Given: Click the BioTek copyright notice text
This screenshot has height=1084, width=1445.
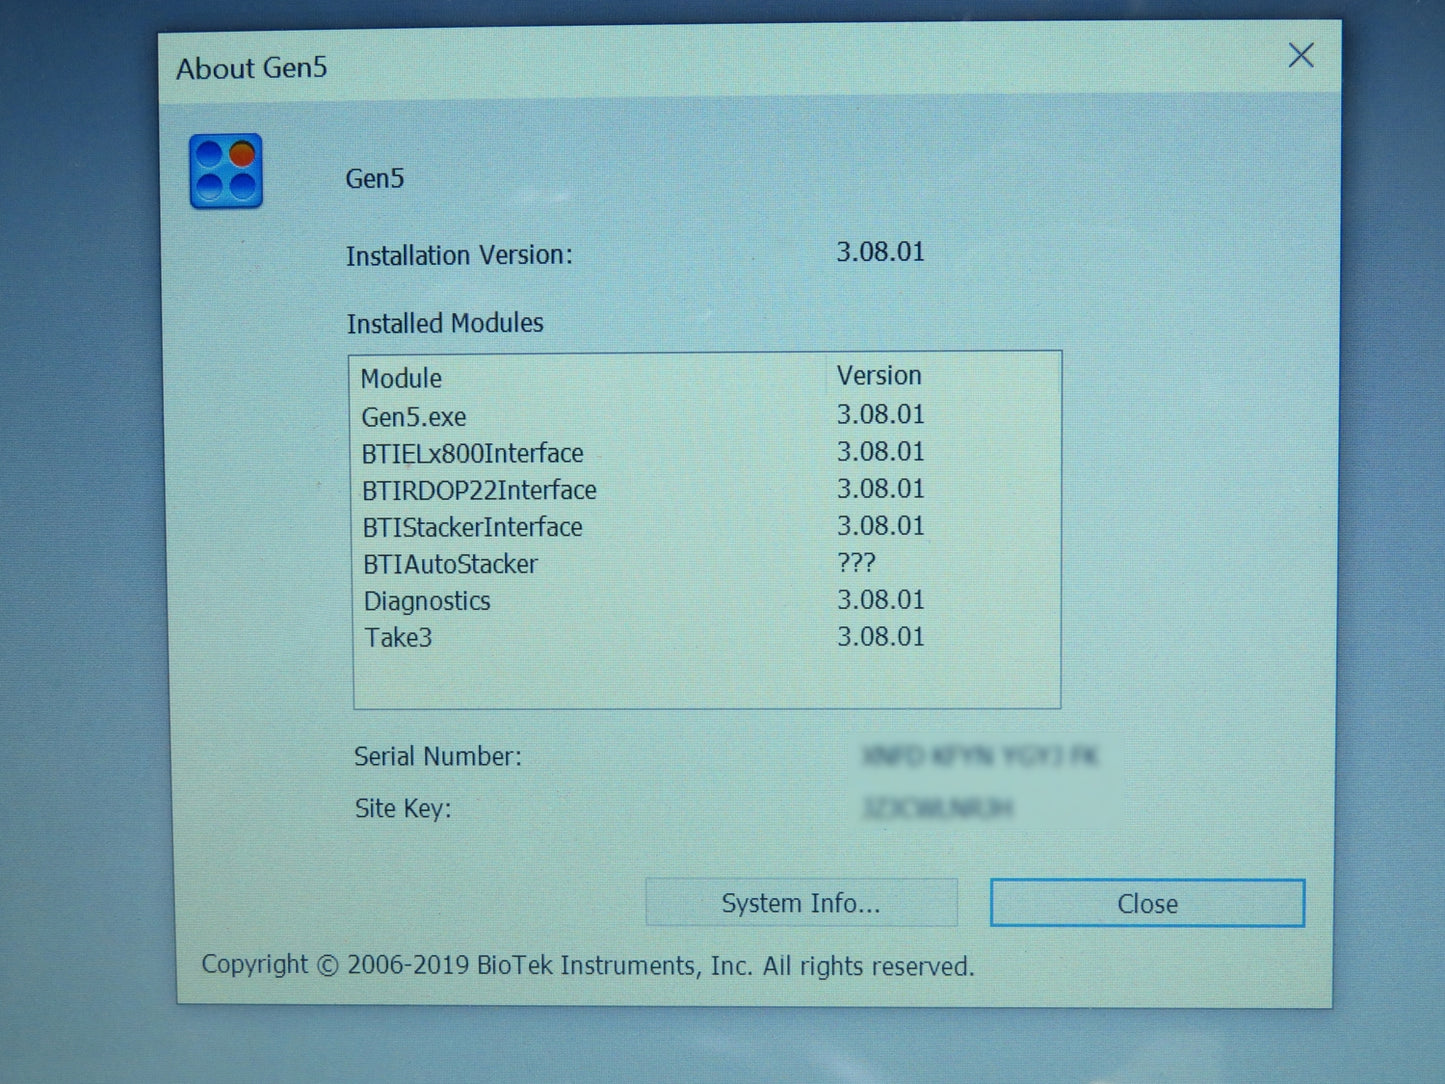Looking at the screenshot, I should pyautogui.click(x=588, y=965).
